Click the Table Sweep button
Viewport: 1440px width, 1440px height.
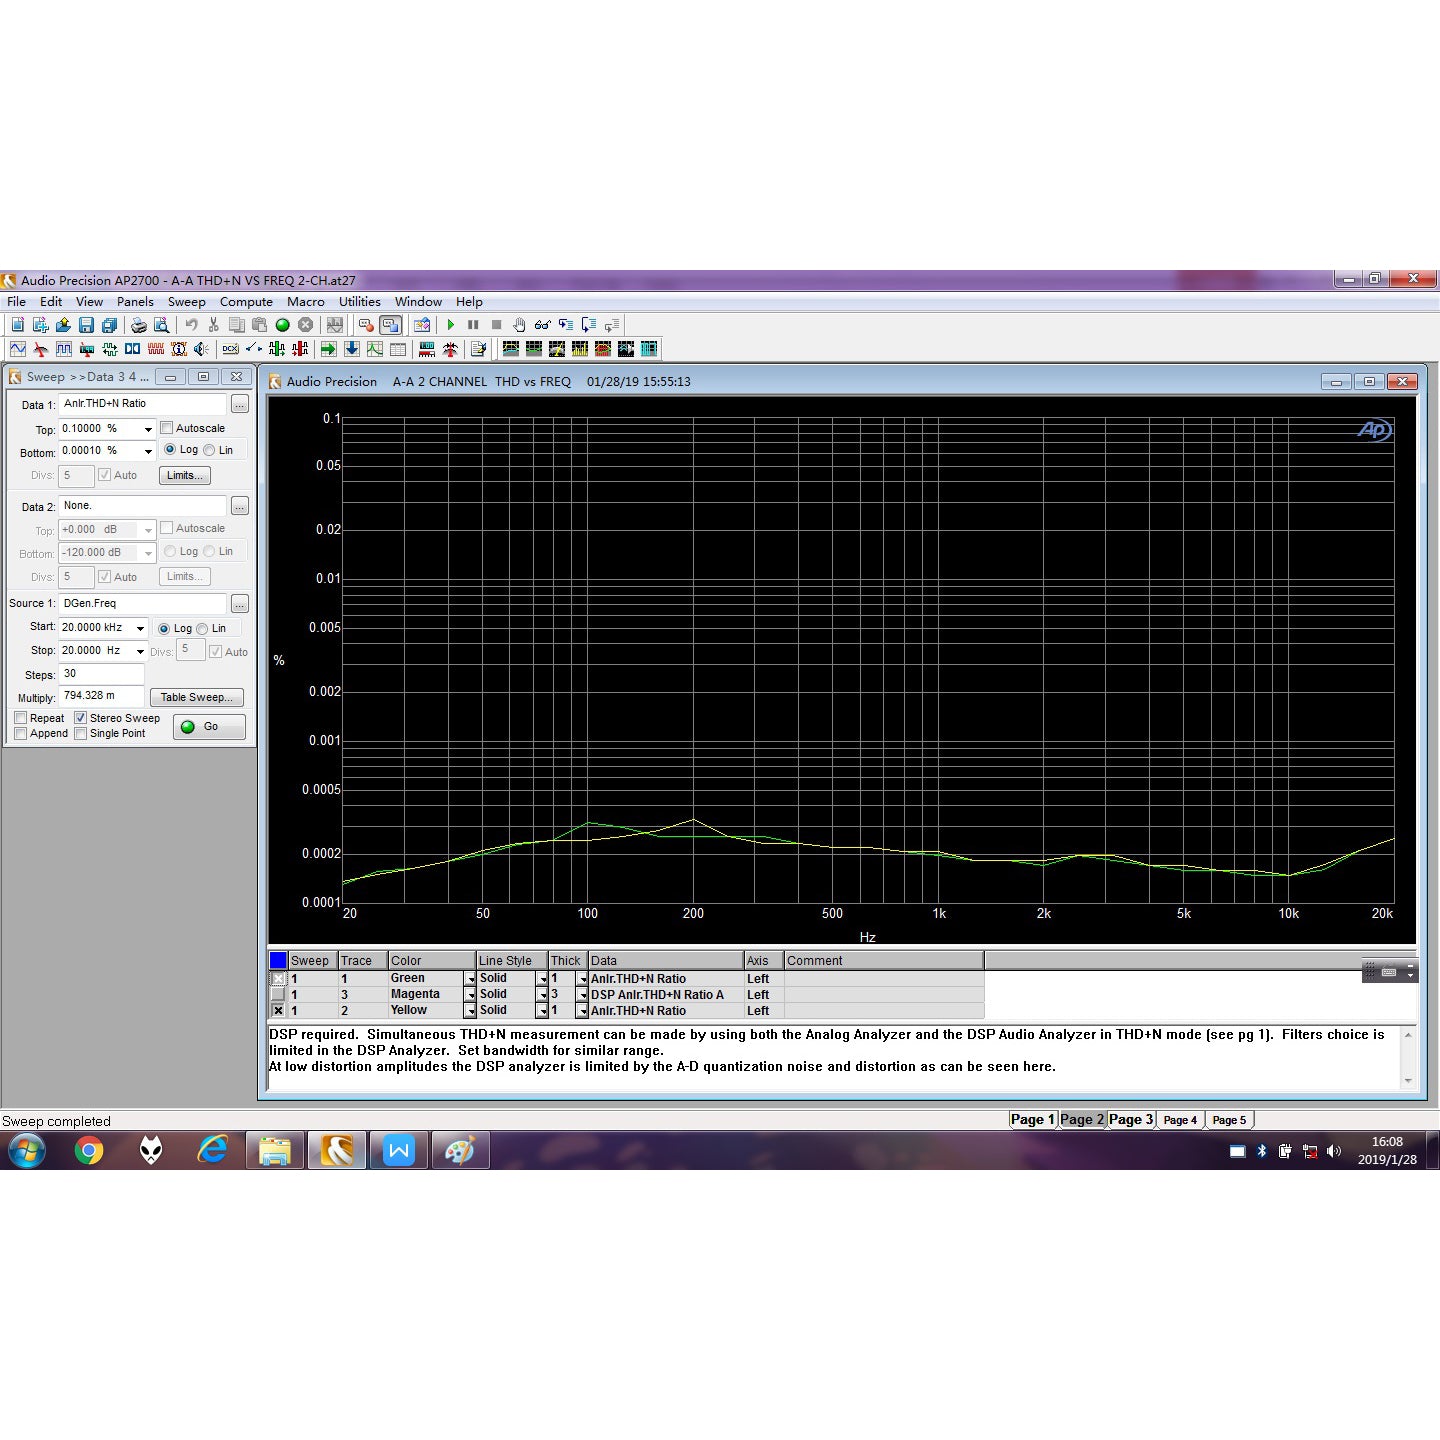tap(196, 697)
